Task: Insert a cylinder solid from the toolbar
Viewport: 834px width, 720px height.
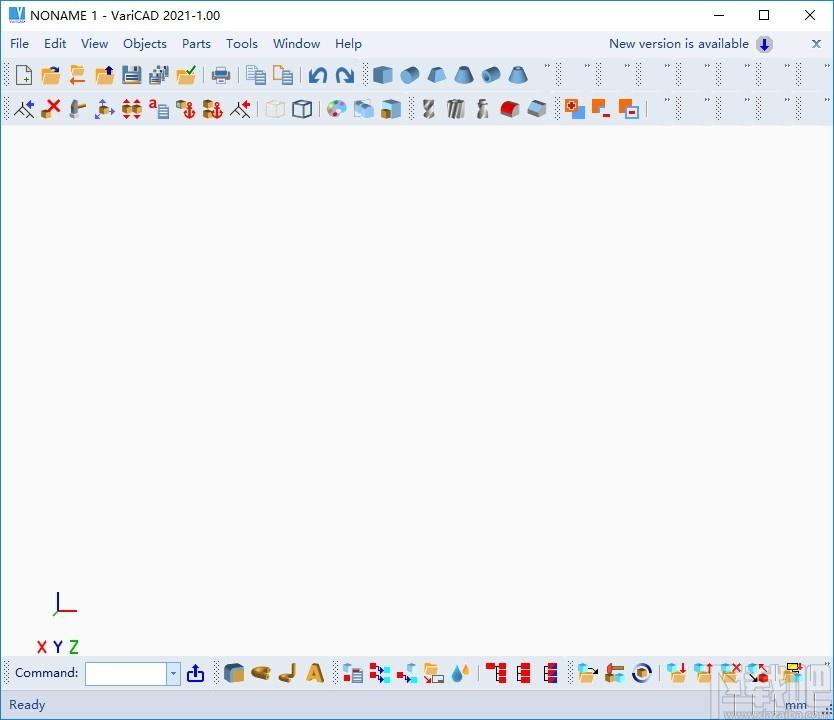Action: (410, 75)
